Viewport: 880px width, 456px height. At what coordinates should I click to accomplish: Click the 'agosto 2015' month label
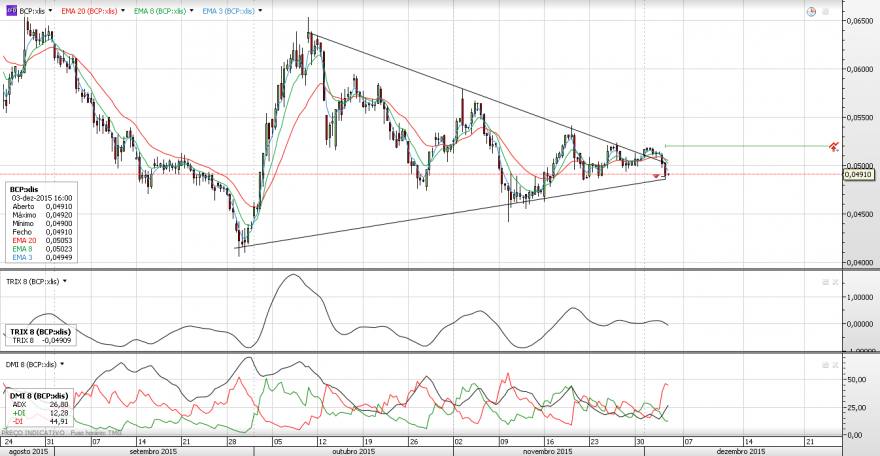28,452
